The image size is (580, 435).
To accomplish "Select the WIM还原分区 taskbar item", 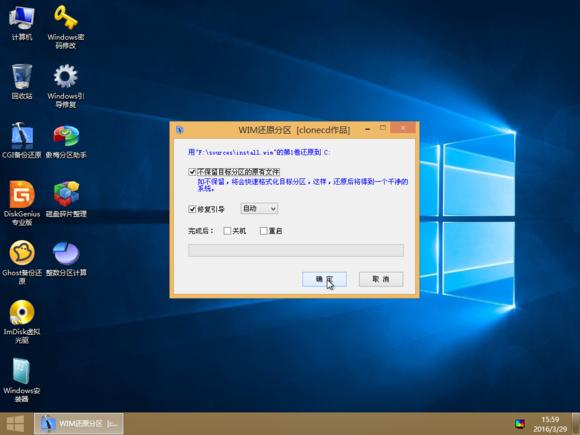I will pyautogui.click(x=79, y=424).
